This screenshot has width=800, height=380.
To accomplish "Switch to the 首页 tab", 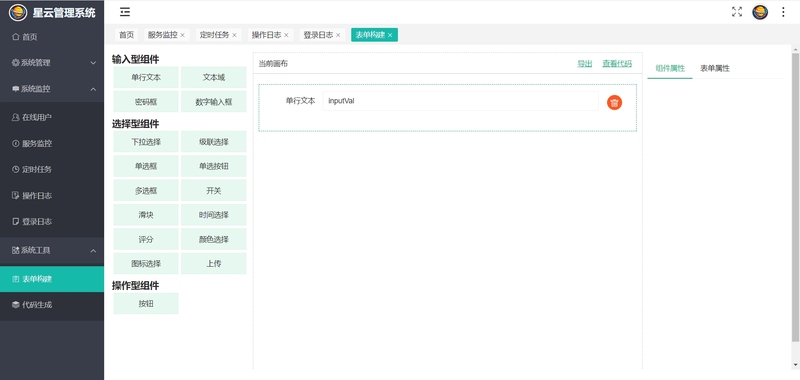I will (x=126, y=35).
